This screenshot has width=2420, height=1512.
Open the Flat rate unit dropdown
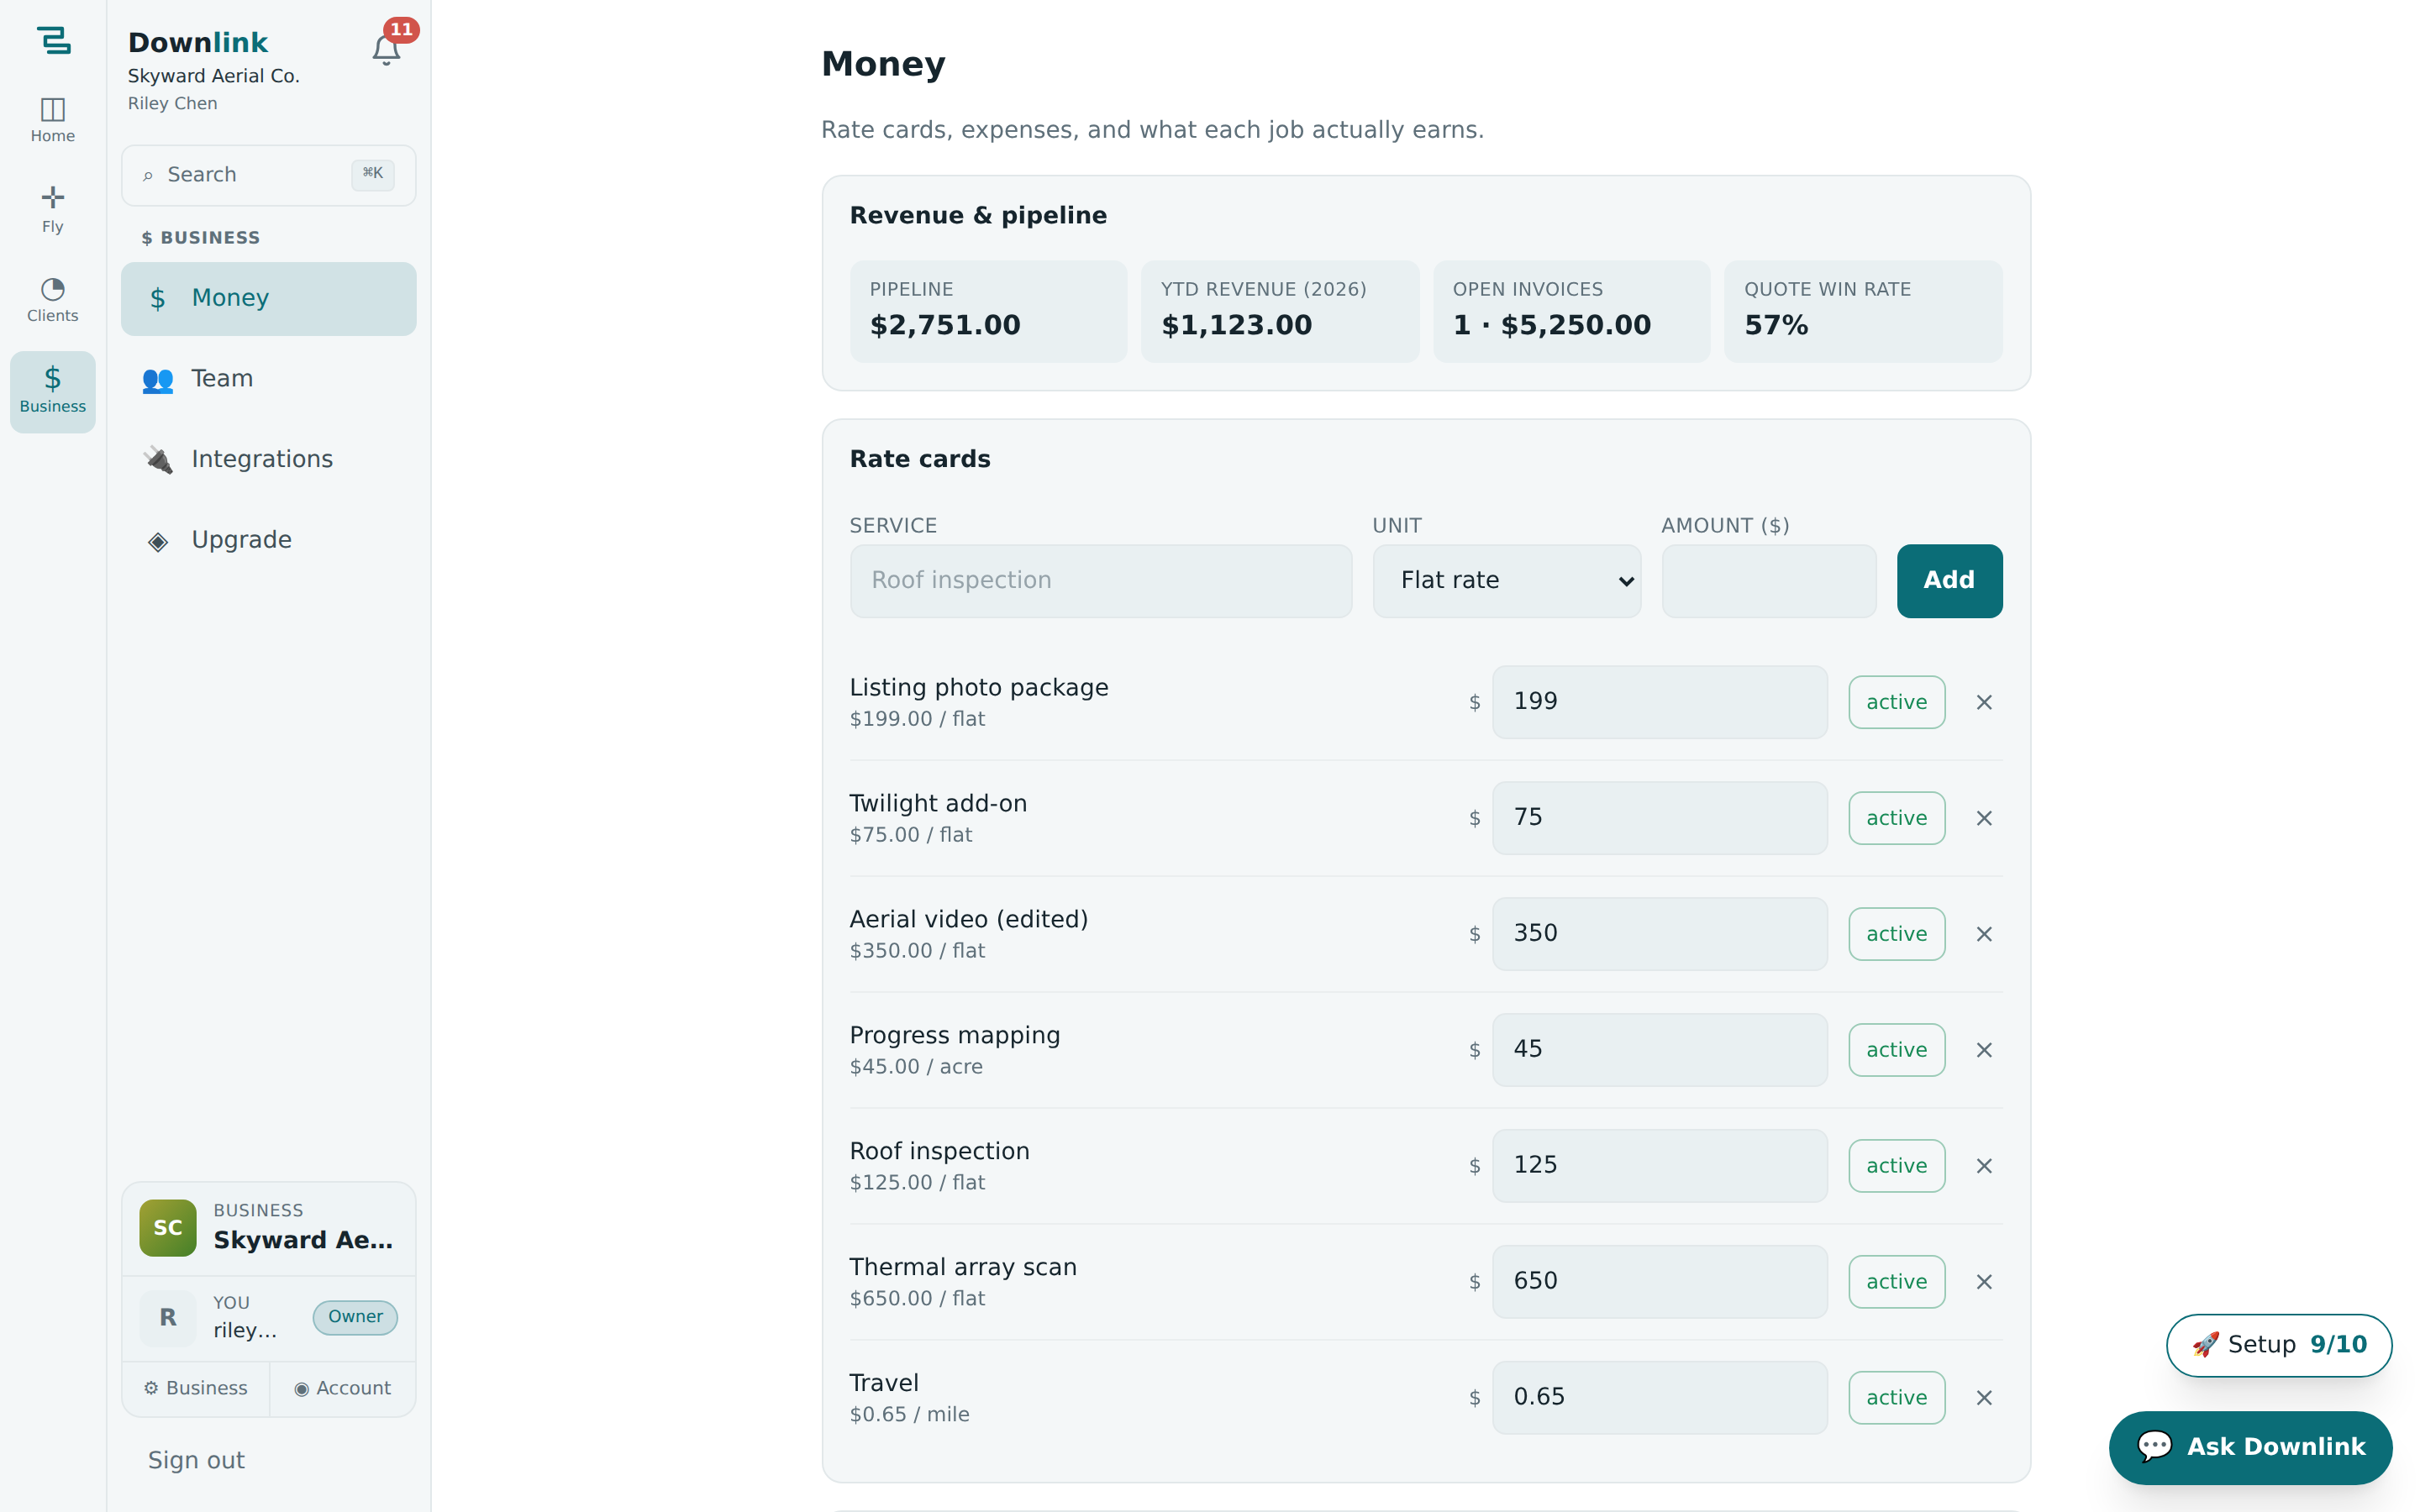pyautogui.click(x=1506, y=581)
